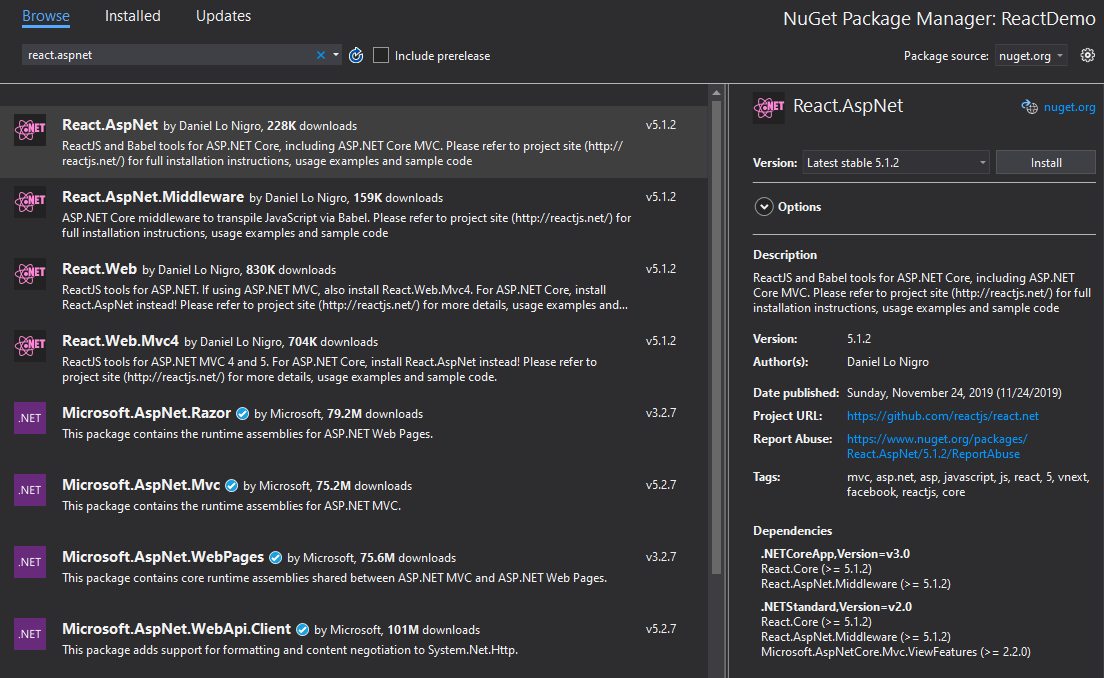The image size is (1104, 678).
Task: Open the Report Abuse link
Action: [937, 446]
